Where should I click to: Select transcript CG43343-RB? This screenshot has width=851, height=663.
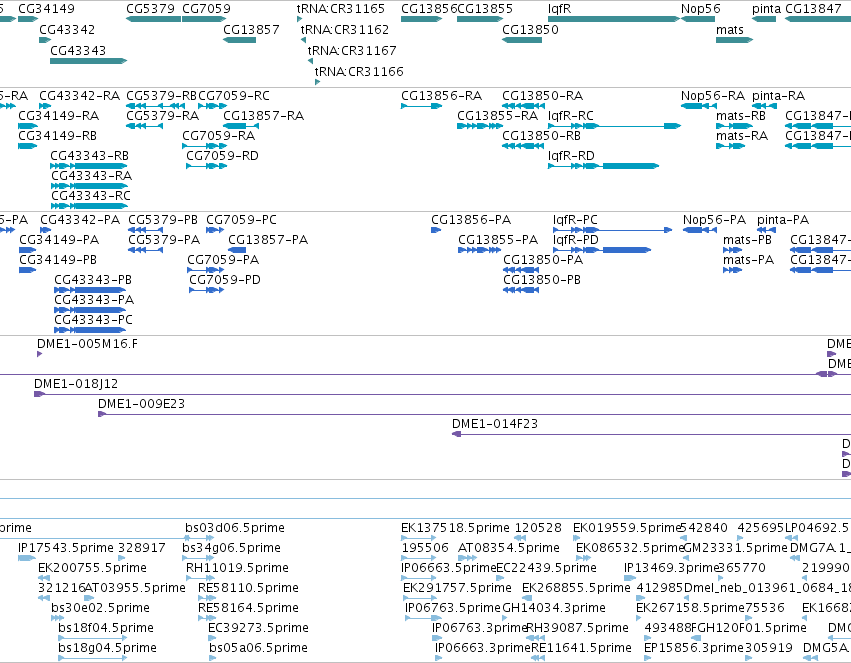(90, 156)
